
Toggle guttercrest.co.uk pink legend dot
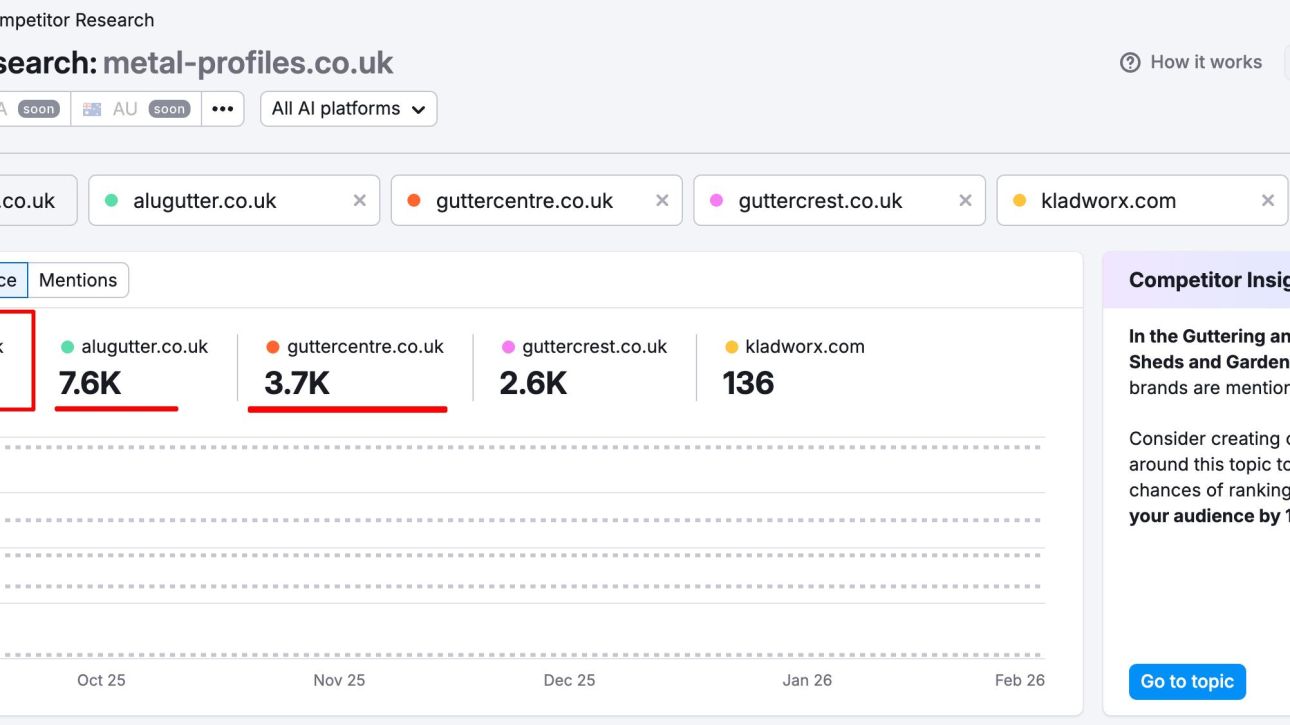(x=508, y=347)
